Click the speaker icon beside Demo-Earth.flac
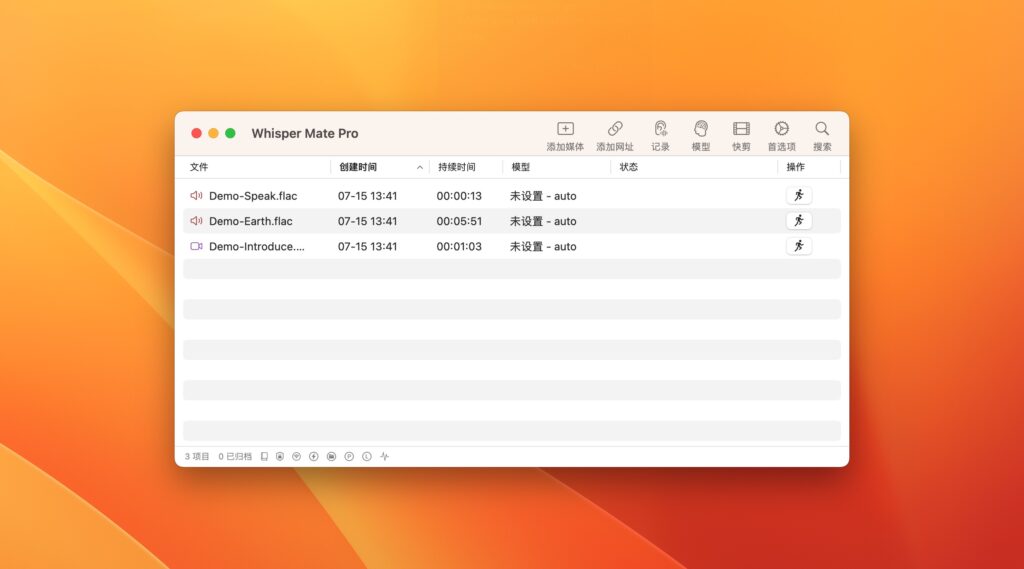This screenshot has width=1024, height=569. [196, 221]
